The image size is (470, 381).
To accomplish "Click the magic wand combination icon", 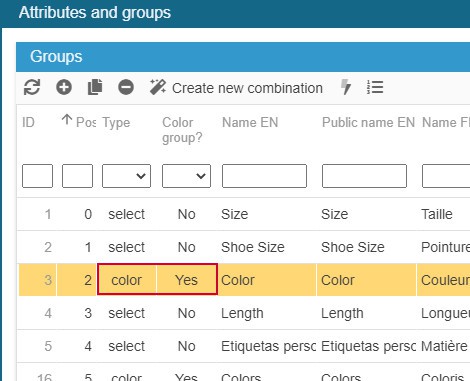I will 157,88.
